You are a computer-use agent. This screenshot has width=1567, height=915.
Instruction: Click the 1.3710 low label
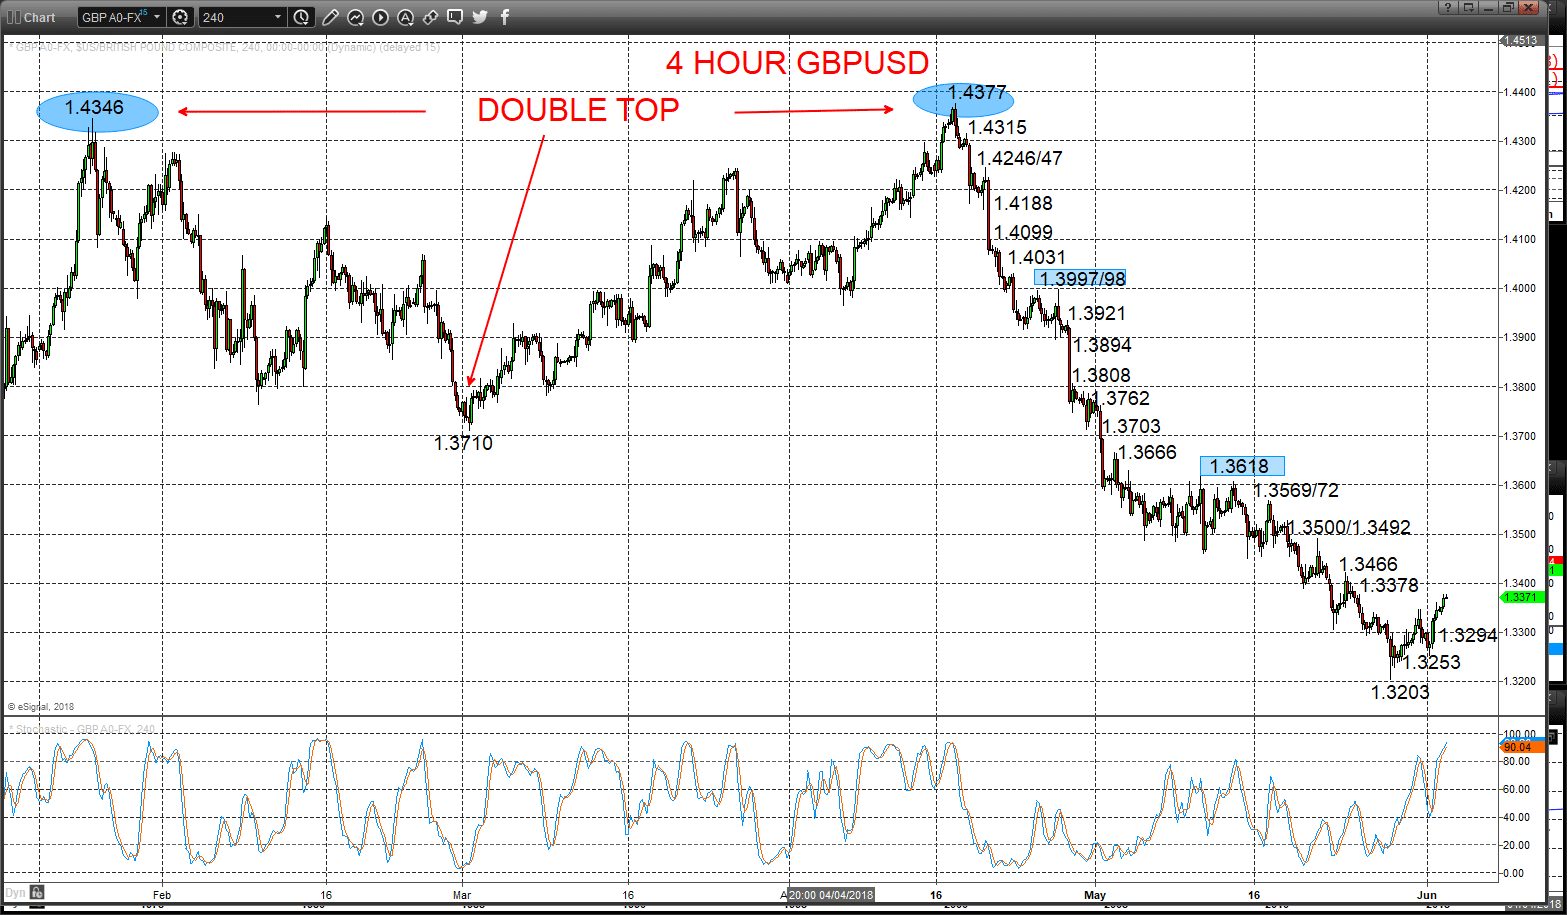point(463,443)
